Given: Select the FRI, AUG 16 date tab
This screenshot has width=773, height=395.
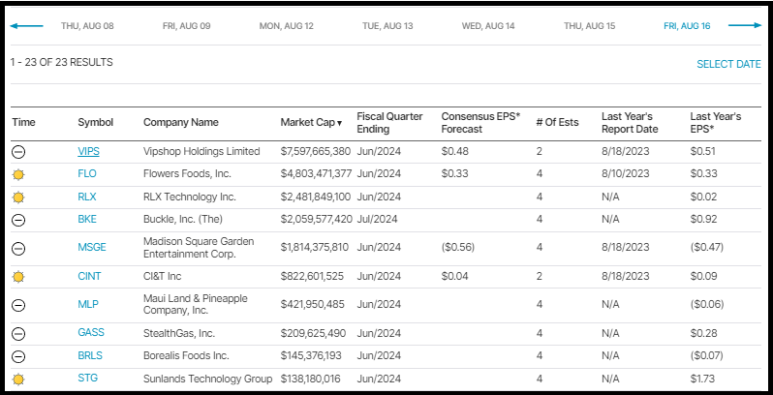Looking at the screenshot, I should pyautogui.click(x=687, y=26).
